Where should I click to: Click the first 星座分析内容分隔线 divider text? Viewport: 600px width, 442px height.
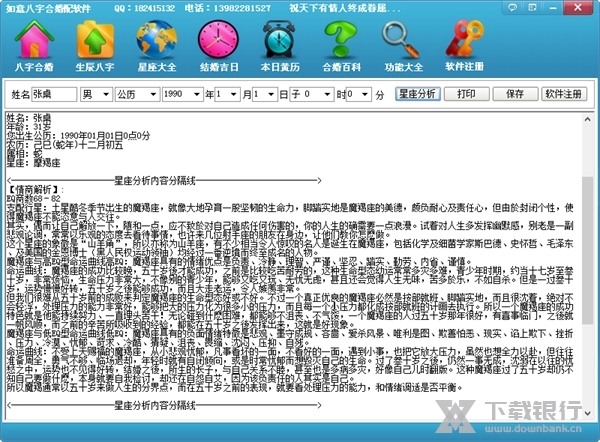155,181
